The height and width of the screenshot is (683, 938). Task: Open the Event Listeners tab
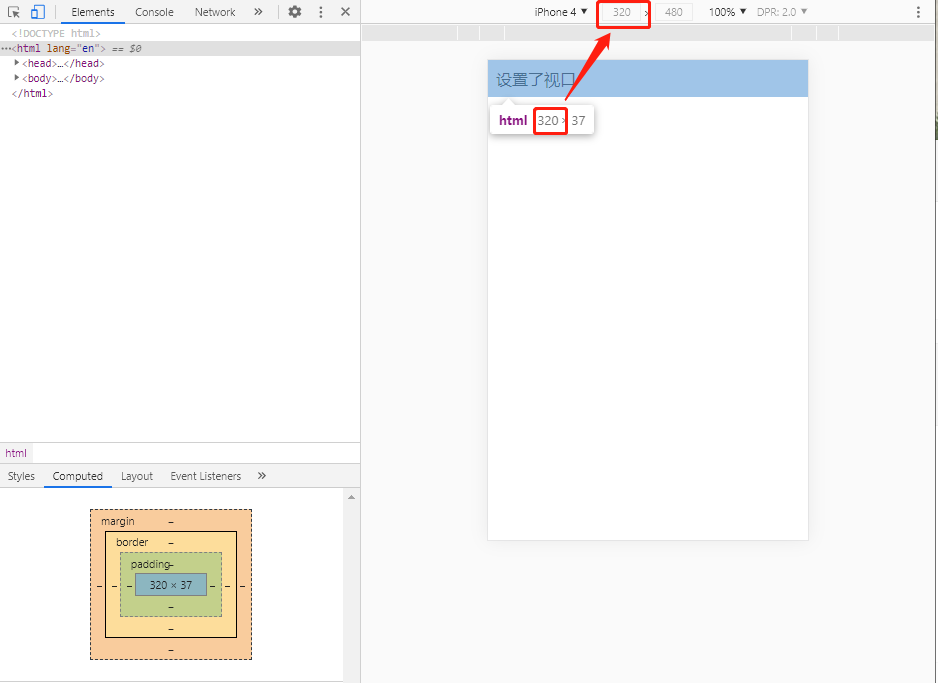tap(205, 476)
